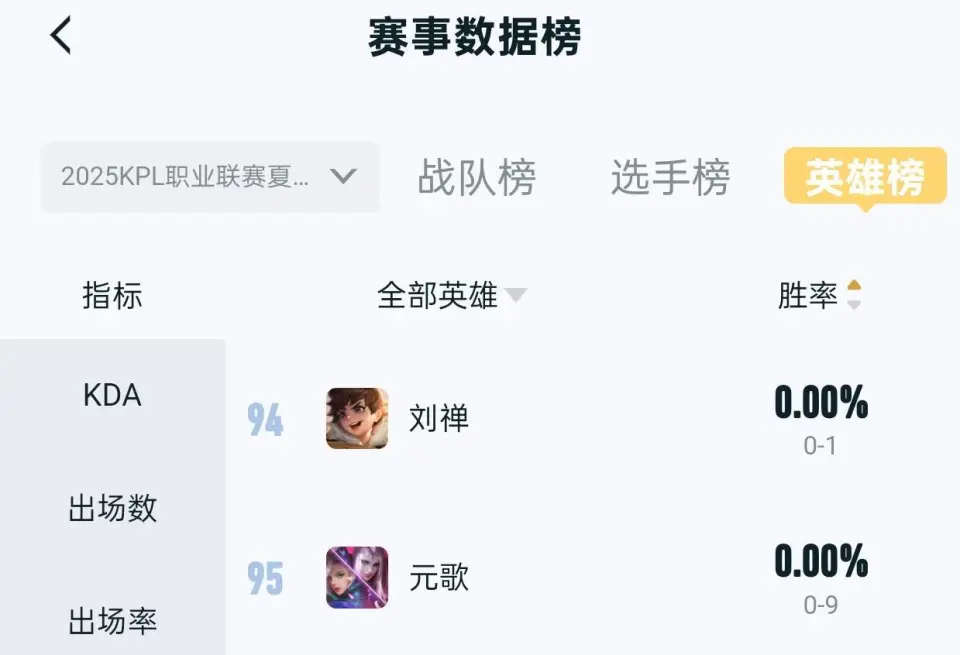This screenshot has width=960, height=655.
Task: Click the 全部英雄 column label
Action: [x=437, y=296]
